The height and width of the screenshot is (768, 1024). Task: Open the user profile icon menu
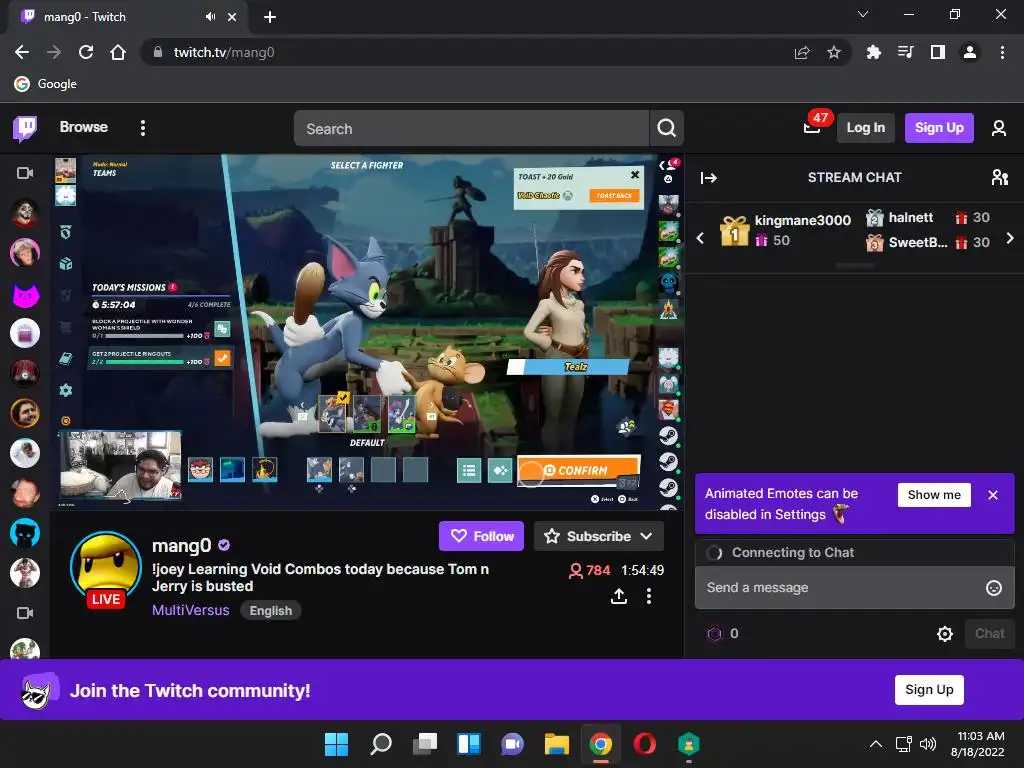tap(999, 128)
